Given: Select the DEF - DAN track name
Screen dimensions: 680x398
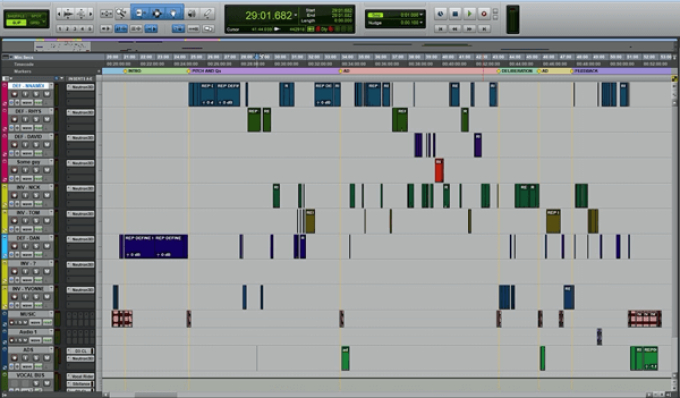Looking at the screenshot, I should tap(28, 238).
